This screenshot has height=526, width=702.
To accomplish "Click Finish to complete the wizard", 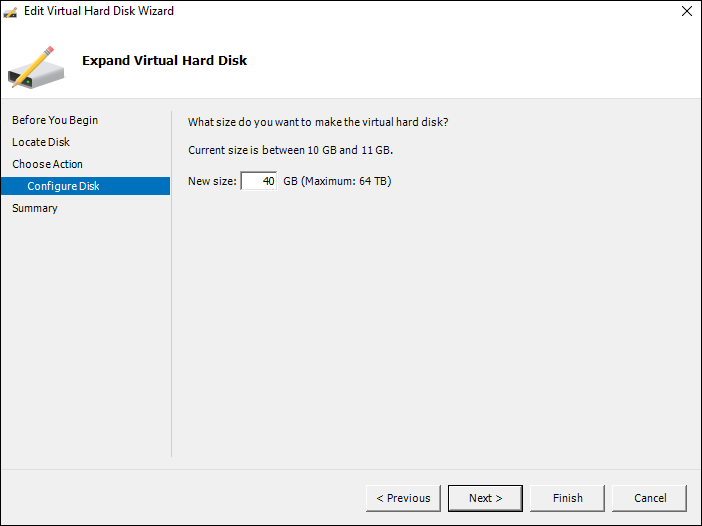I will (567, 498).
